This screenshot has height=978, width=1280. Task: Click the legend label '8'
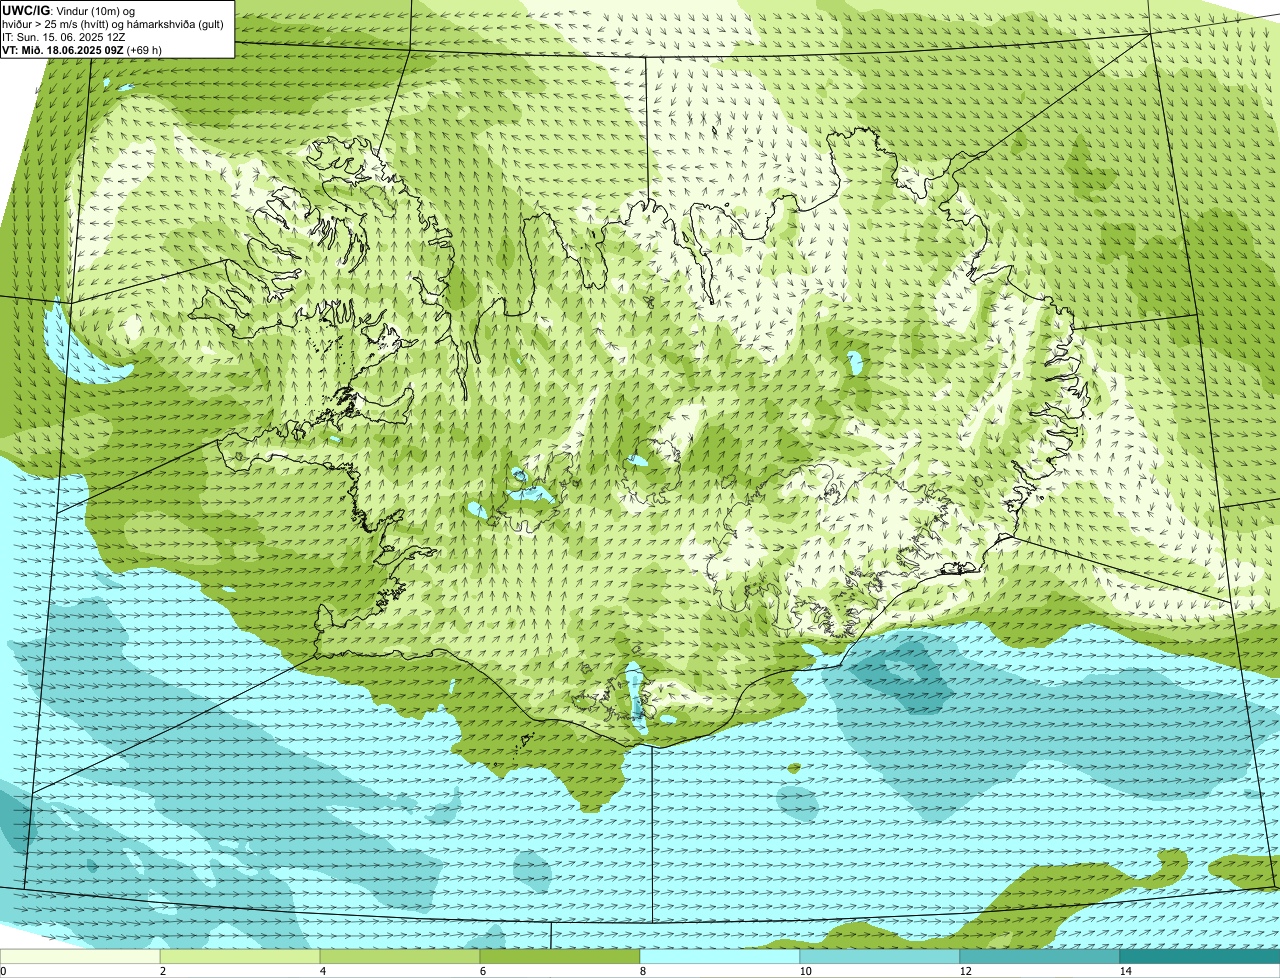pyautogui.click(x=642, y=971)
